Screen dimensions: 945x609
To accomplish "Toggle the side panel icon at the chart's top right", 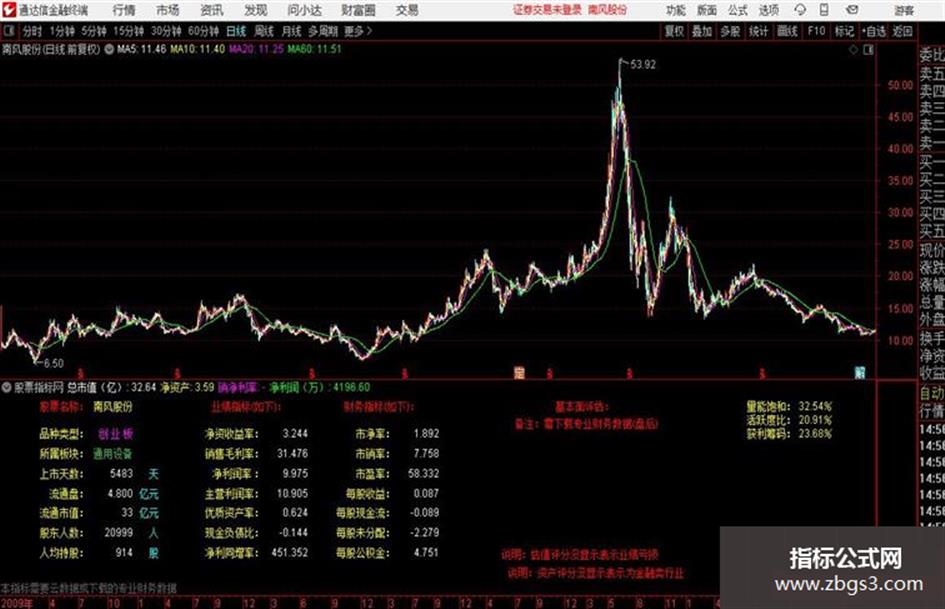I will tap(868, 50).
